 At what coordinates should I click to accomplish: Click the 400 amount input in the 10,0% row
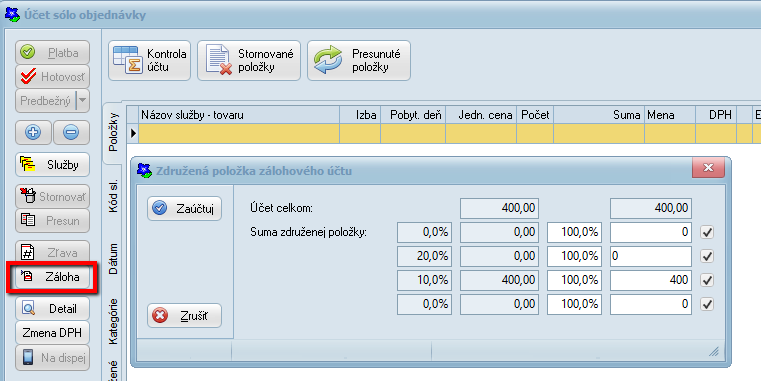click(x=651, y=280)
